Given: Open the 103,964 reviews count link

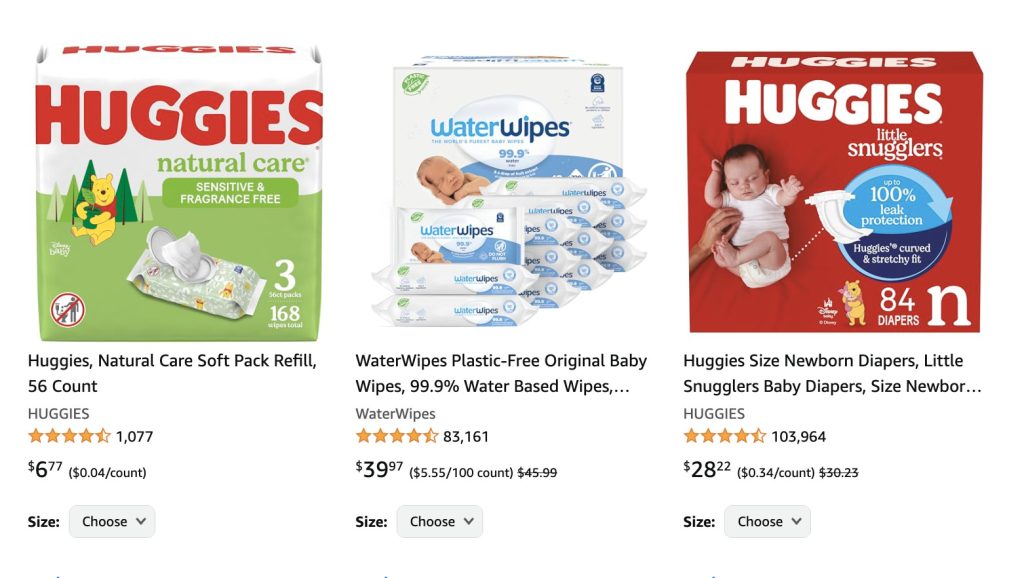Looking at the screenshot, I should click(x=799, y=436).
